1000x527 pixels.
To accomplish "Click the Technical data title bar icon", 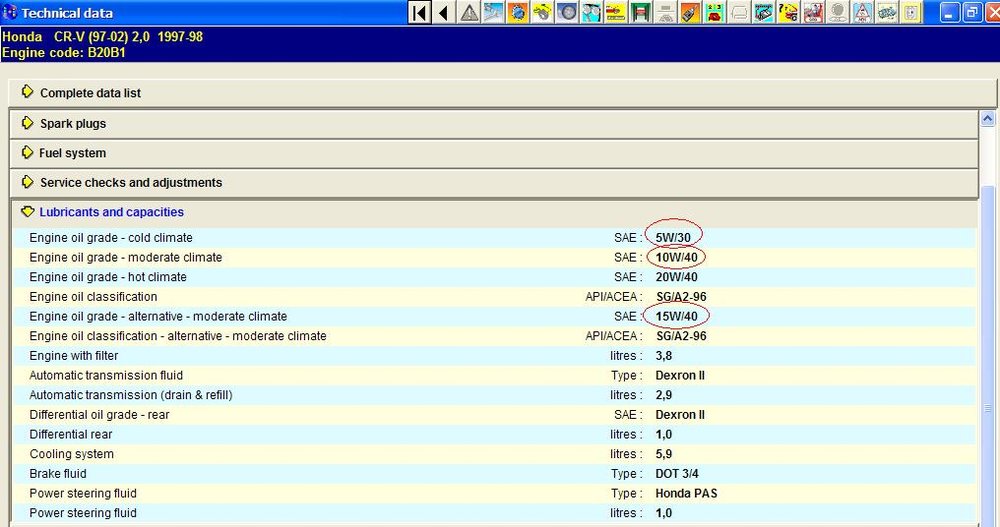I will pyautogui.click(x=10, y=12).
